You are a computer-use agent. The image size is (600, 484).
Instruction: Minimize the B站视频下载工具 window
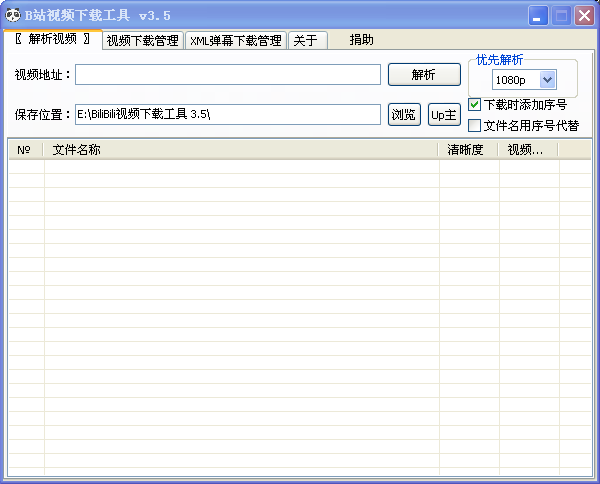pos(538,16)
